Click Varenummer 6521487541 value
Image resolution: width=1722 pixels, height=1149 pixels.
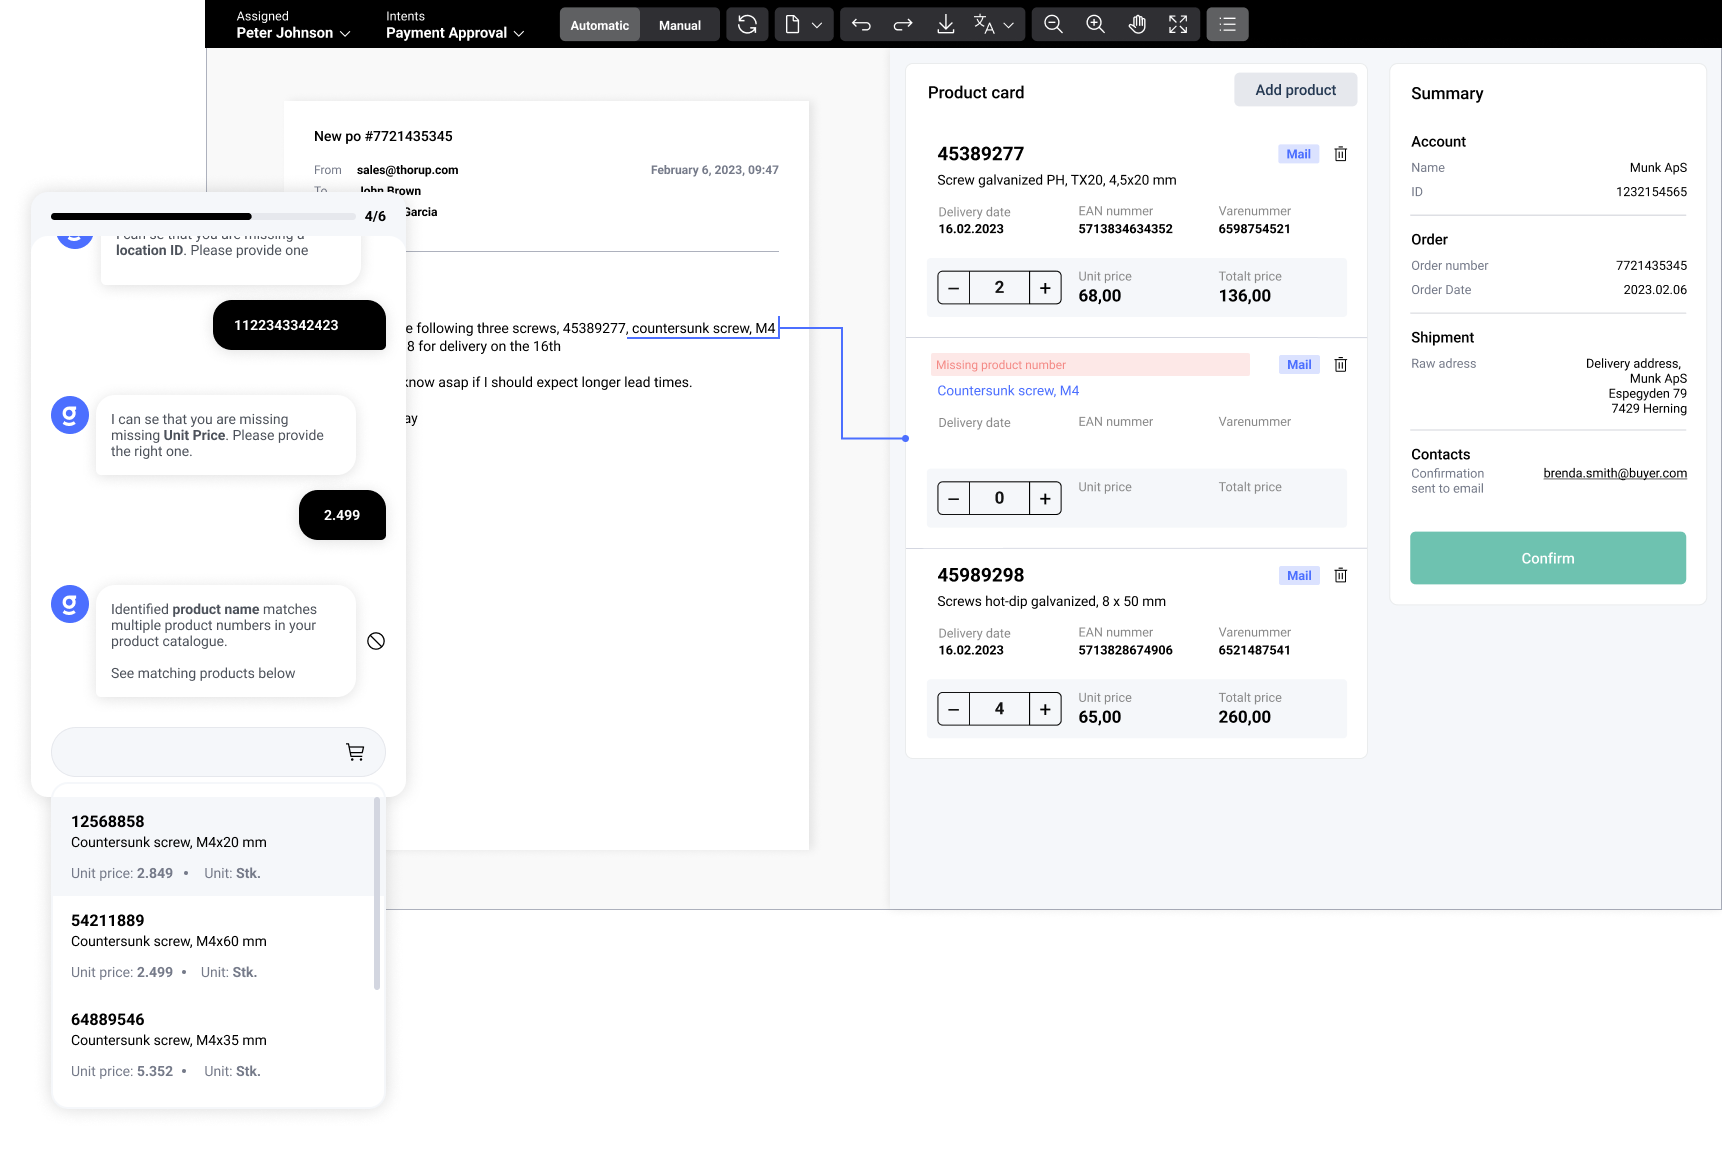(x=1254, y=650)
